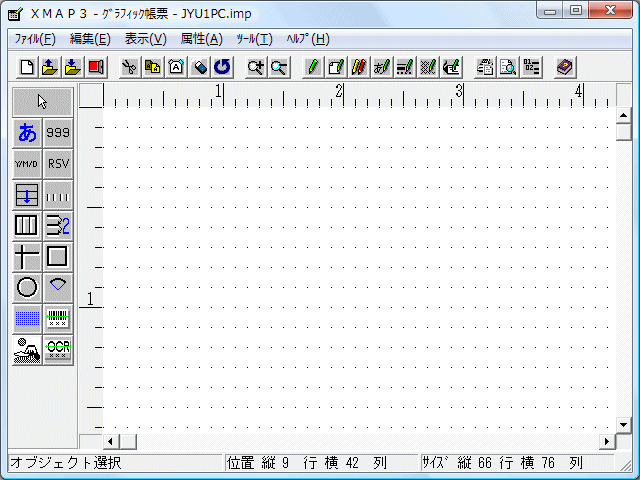The height and width of the screenshot is (480, 640).
Task: Select the arrow pointer selection tool
Action: pos(43,102)
